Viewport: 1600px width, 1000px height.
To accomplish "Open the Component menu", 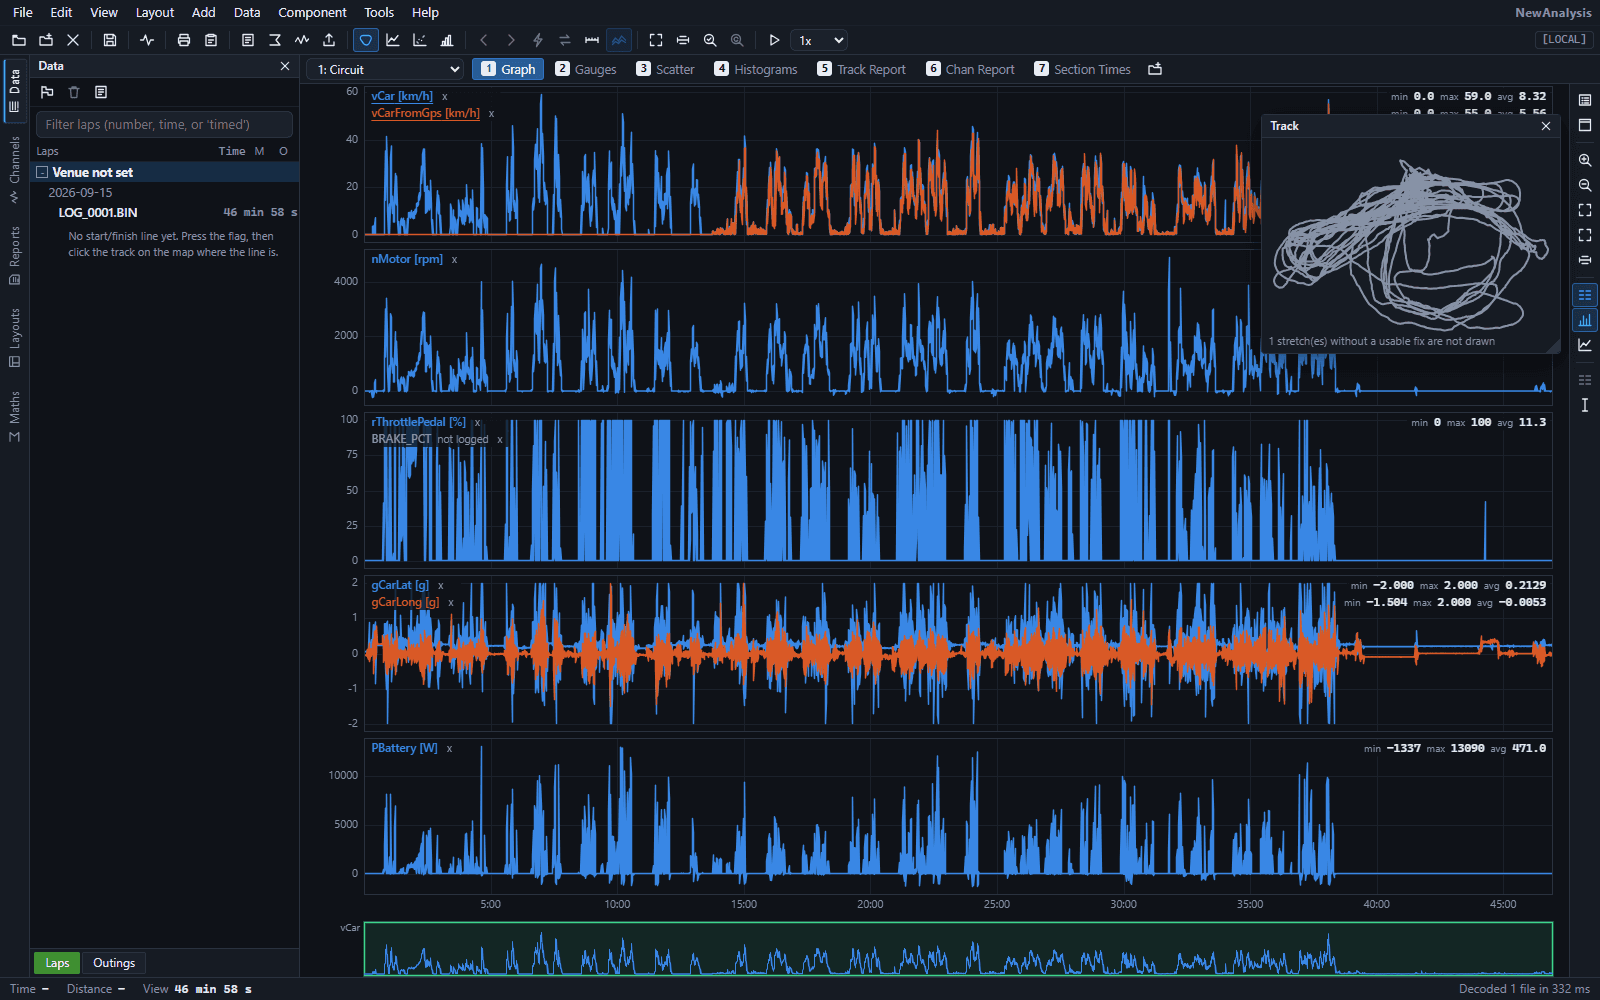I will 312,12.
